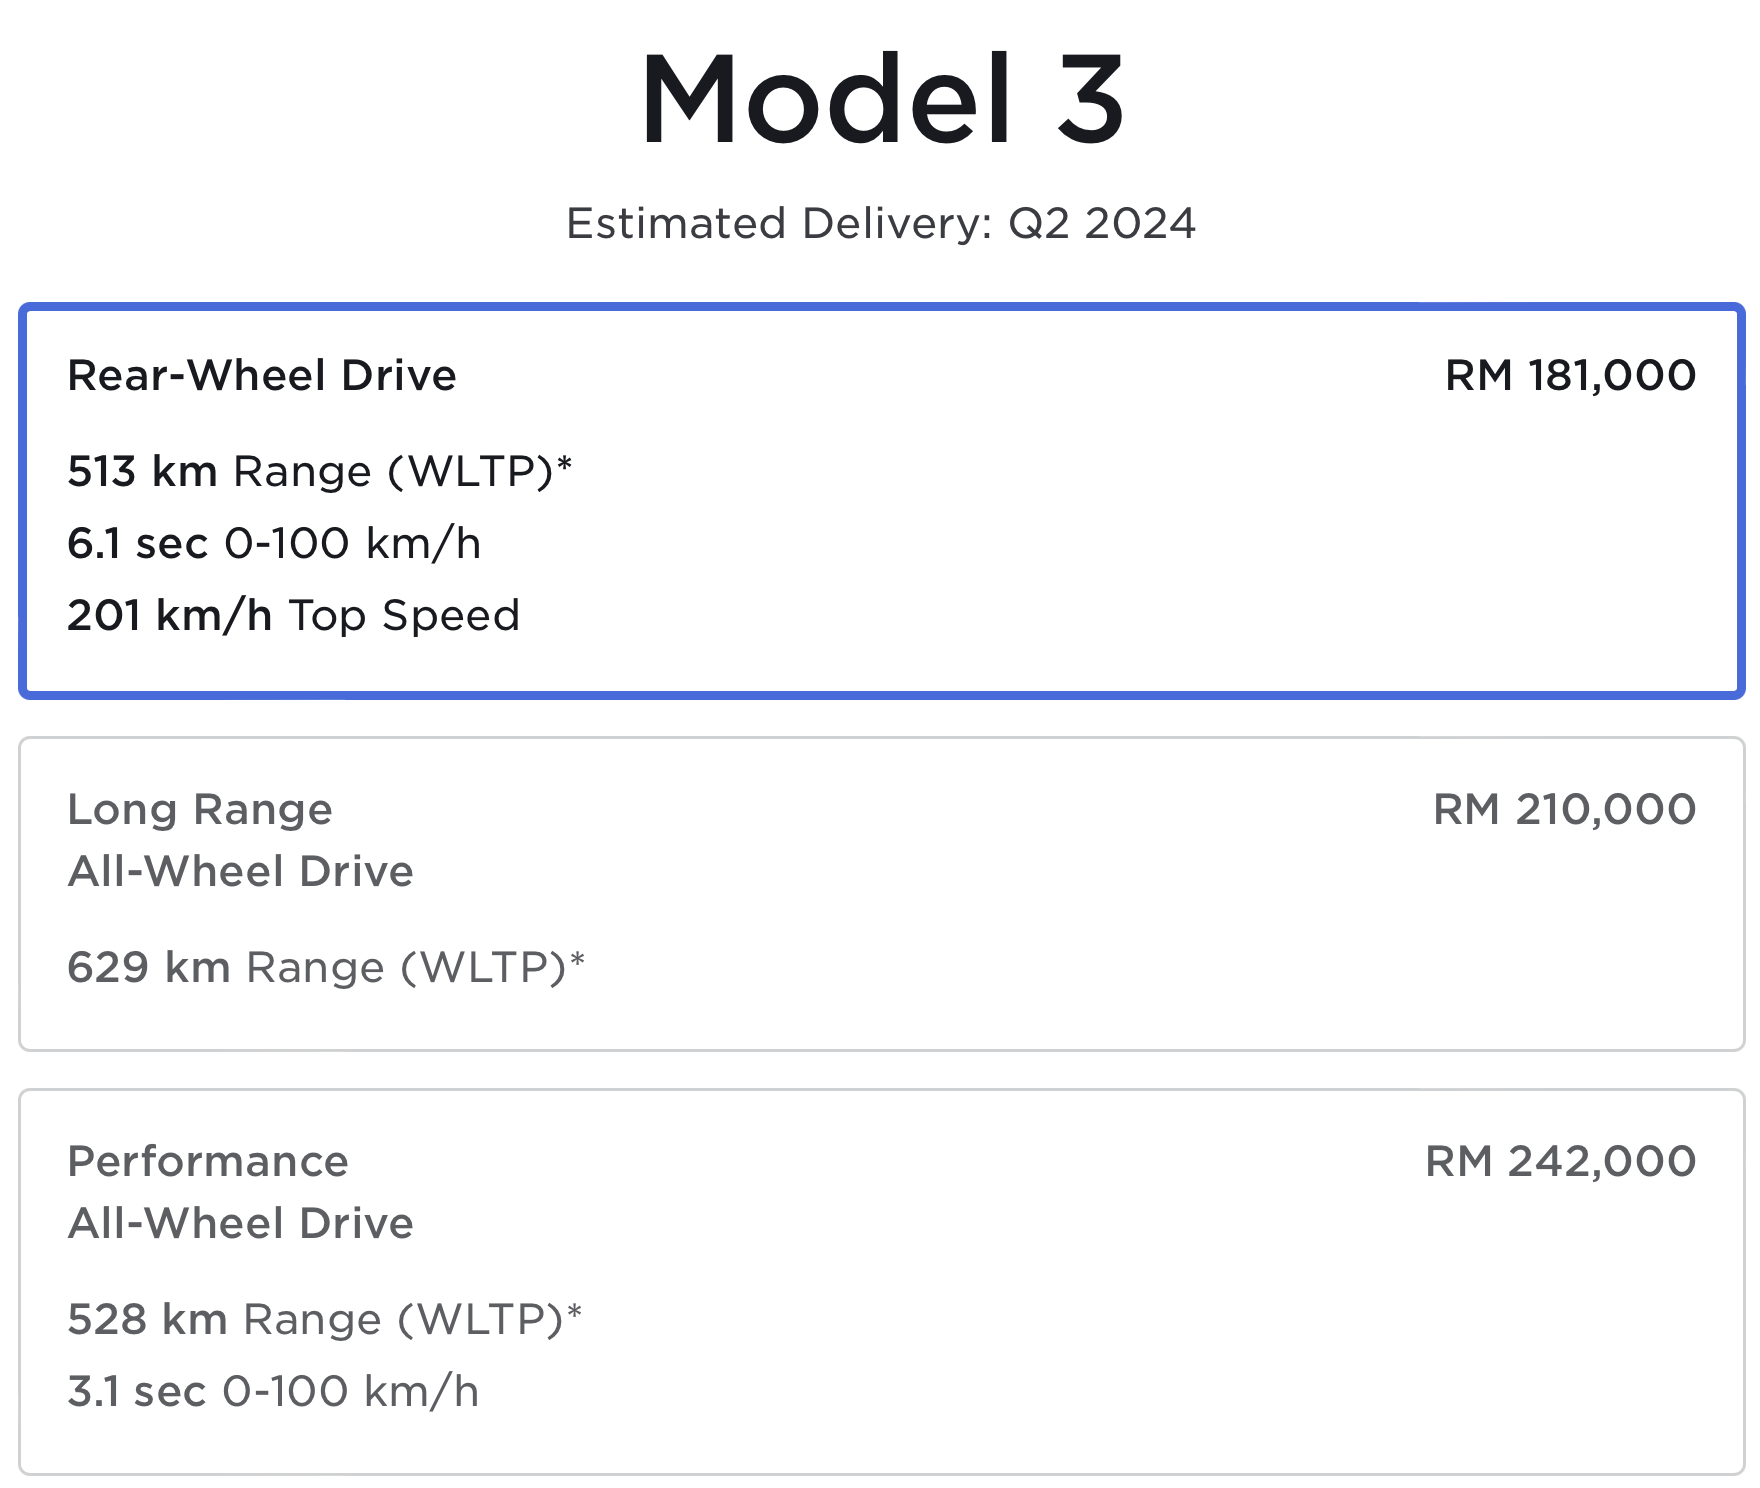Click the RM 181,000 price
The width and height of the screenshot is (1760, 1488).
coord(1570,376)
